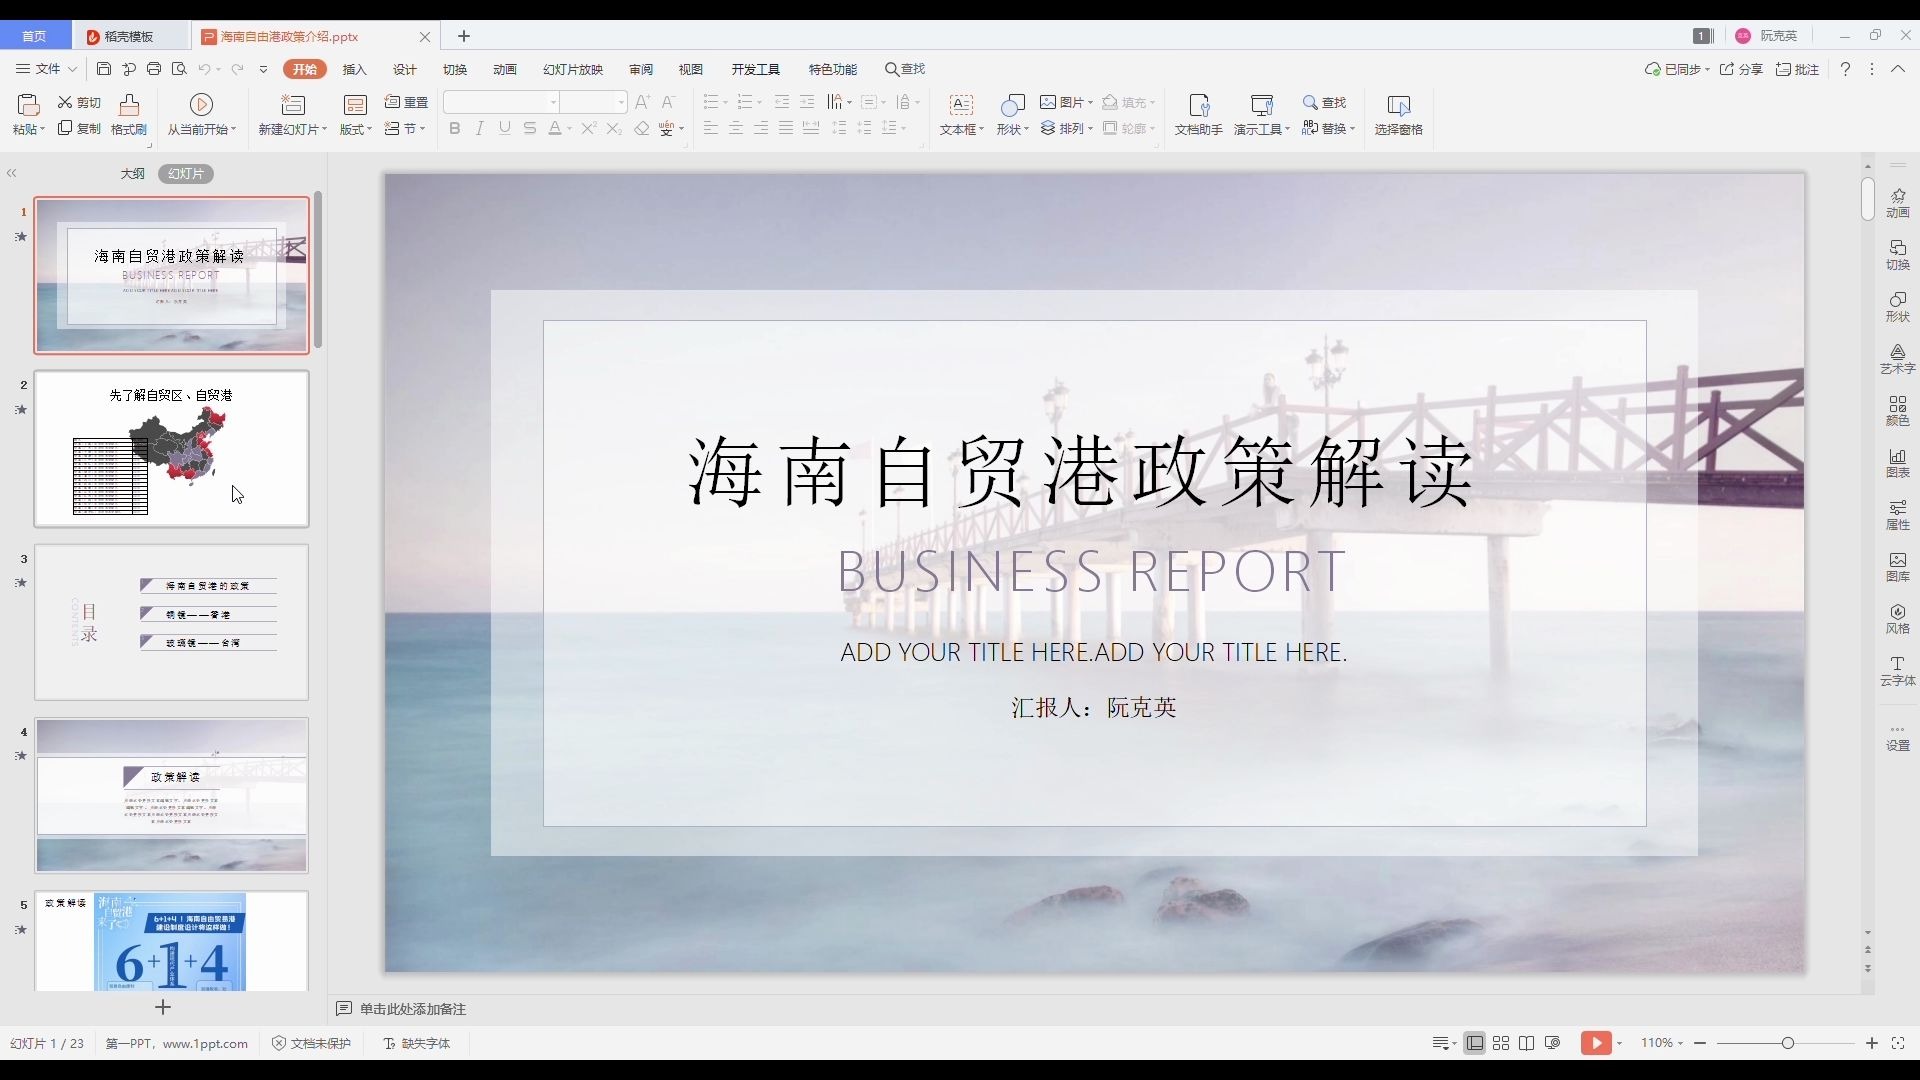Open the Design (设计) ribbon tab
The height and width of the screenshot is (1080, 1920).
point(405,69)
